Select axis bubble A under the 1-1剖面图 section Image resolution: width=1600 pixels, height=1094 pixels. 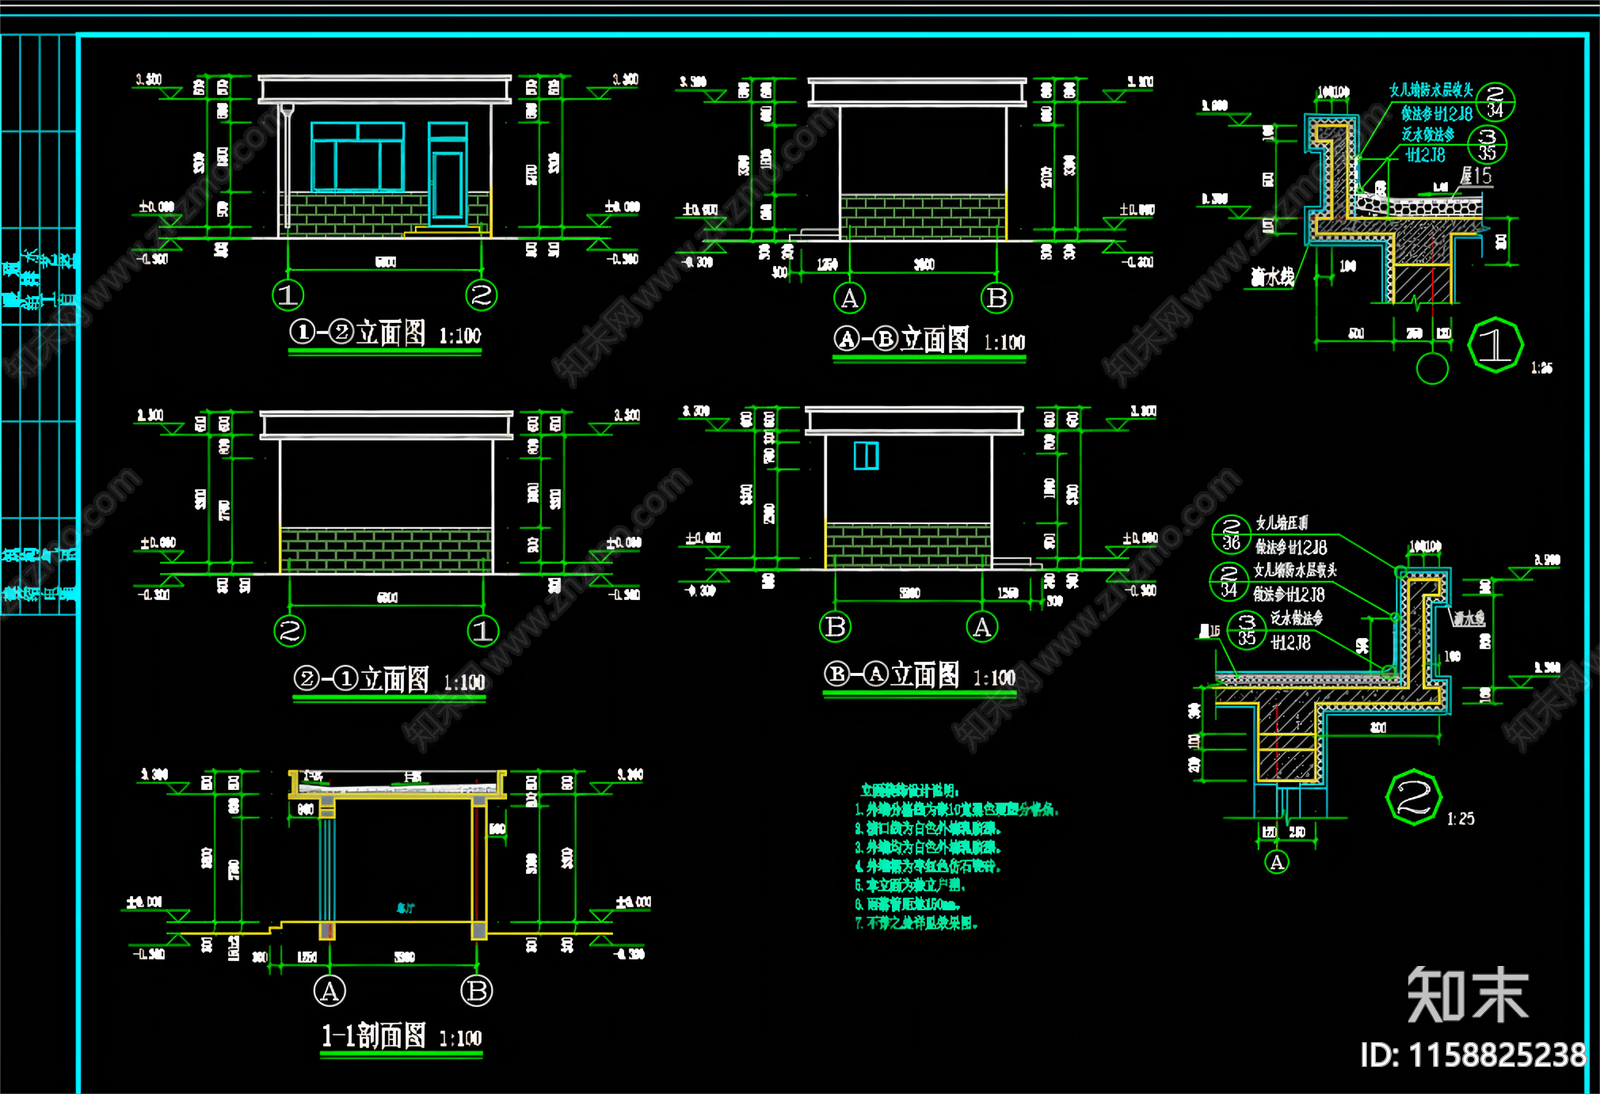tap(329, 991)
